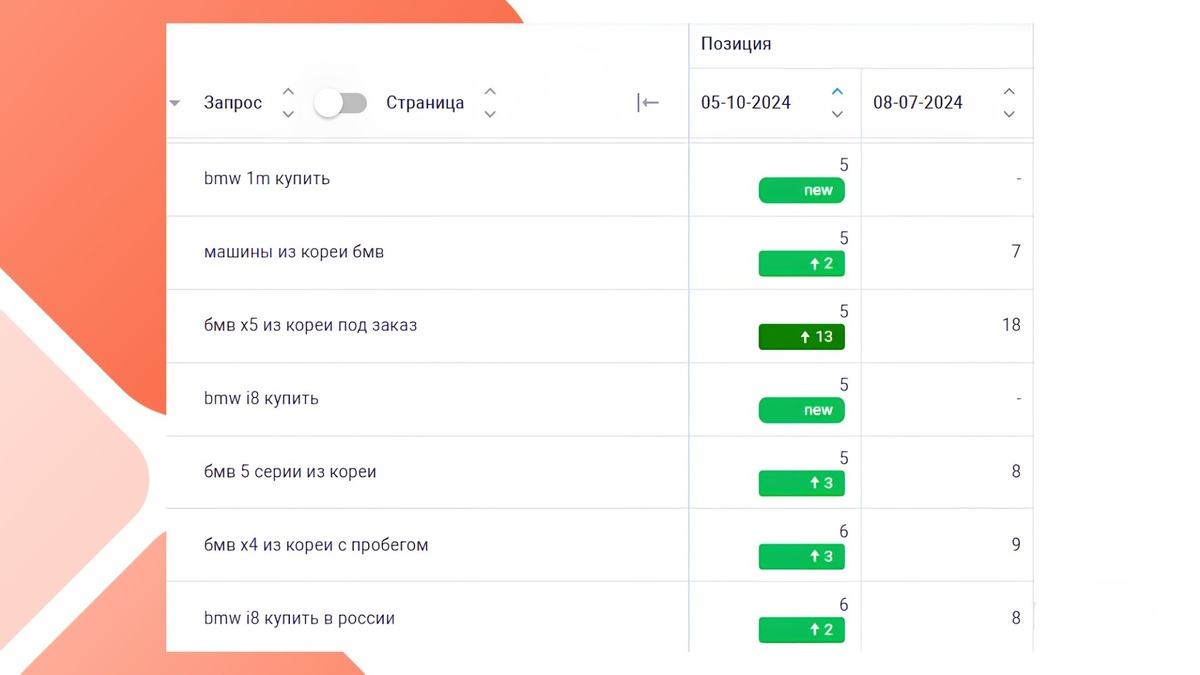Click the ascending sort arrow on Страница
The height and width of the screenshot is (675, 1200).
pos(490,90)
